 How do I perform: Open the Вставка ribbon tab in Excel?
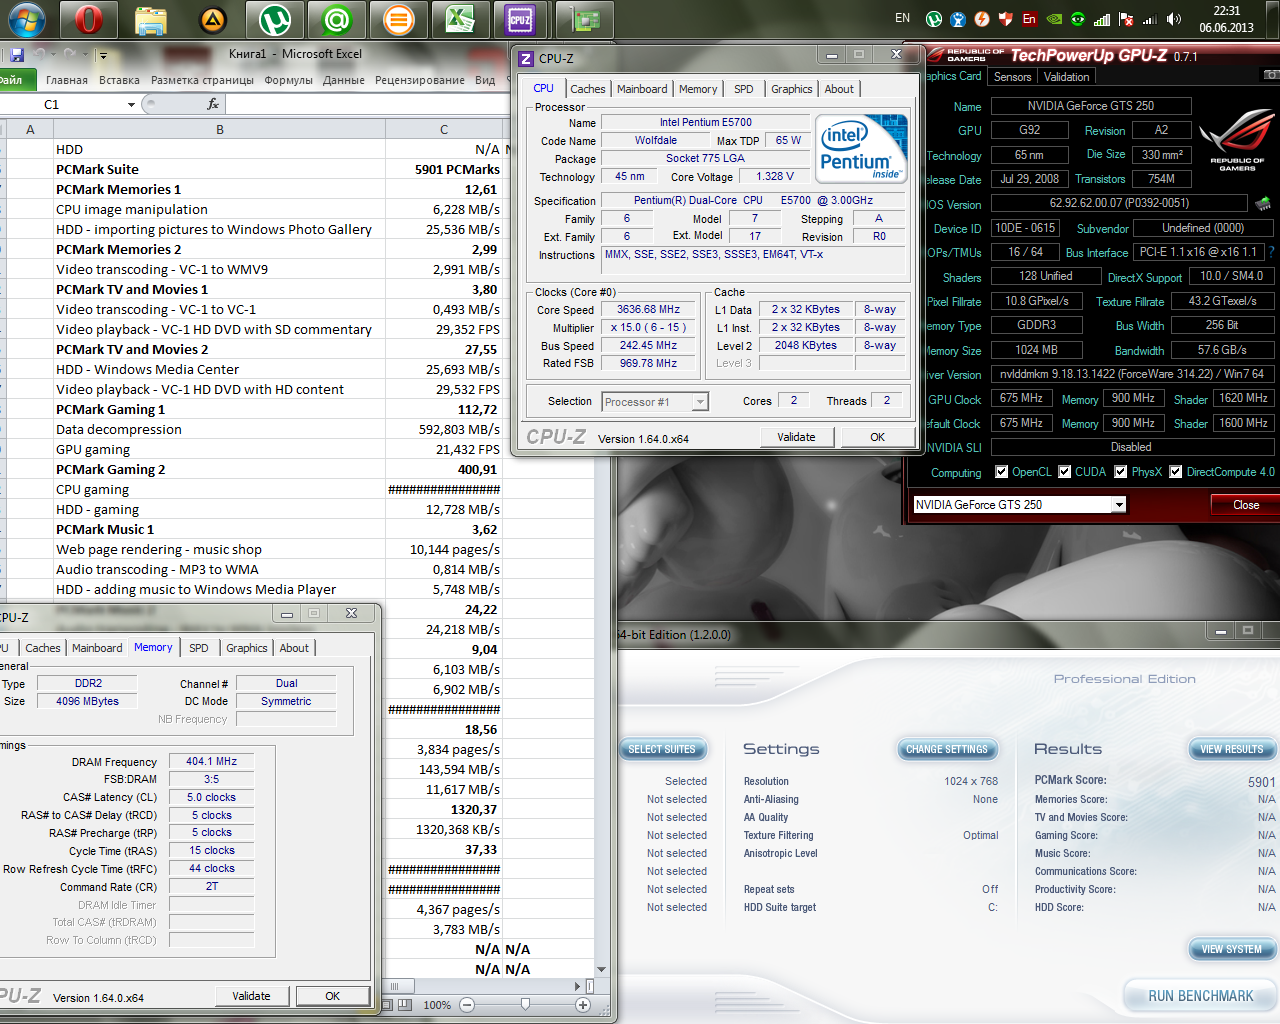click(120, 80)
